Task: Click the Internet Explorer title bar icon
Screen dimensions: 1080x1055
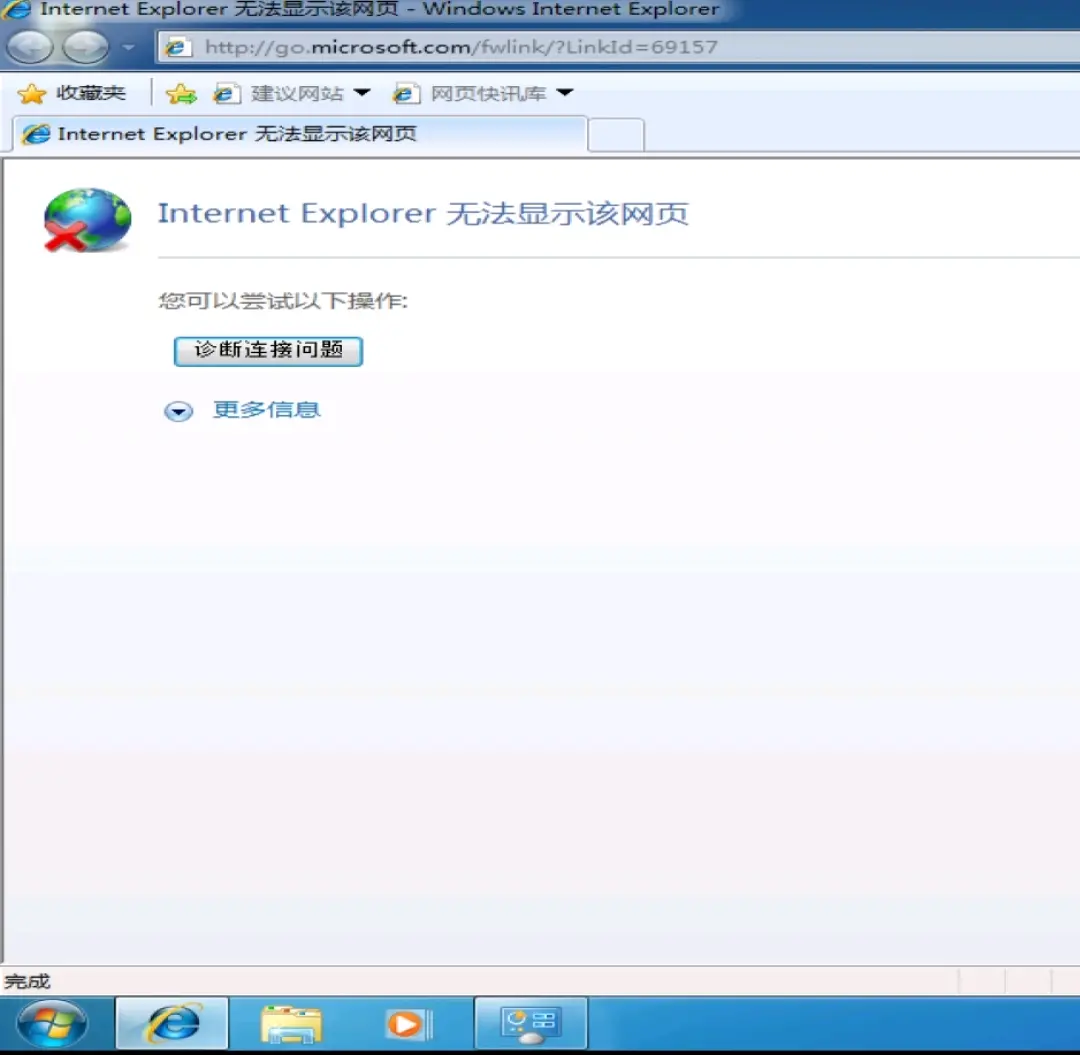Action: click(17, 10)
